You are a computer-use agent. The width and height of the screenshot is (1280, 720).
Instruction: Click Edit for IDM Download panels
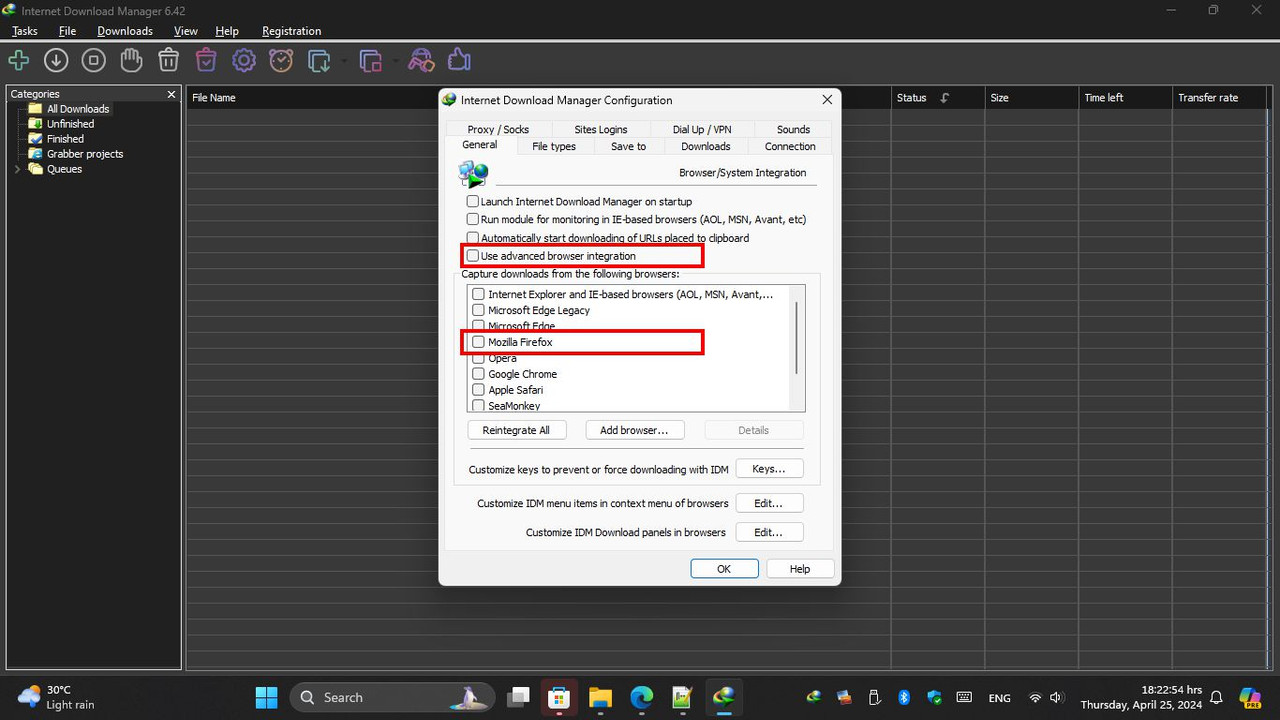click(769, 532)
